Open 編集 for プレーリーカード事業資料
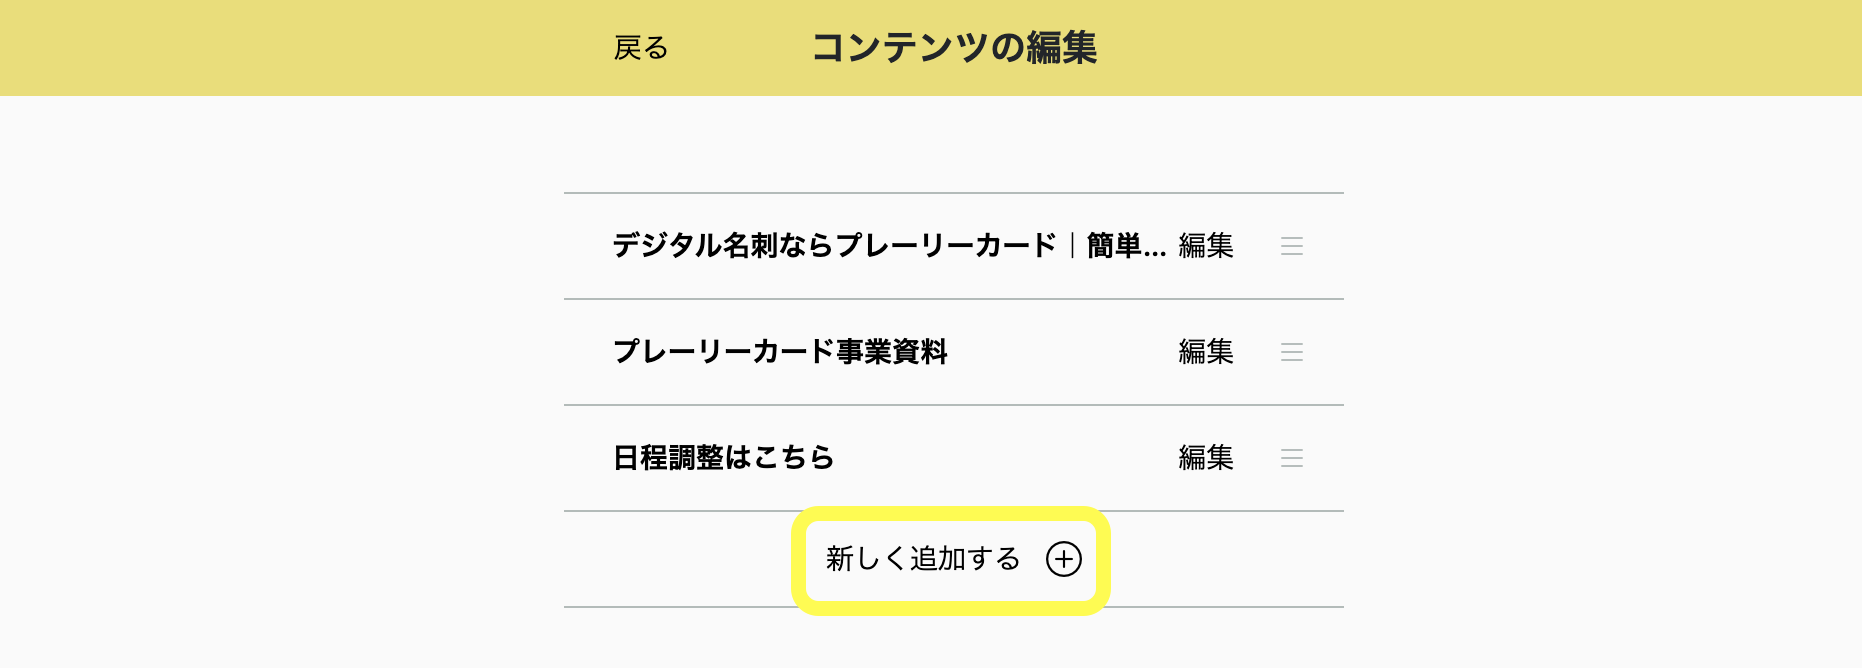The height and width of the screenshot is (668, 1862). tap(1205, 352)
